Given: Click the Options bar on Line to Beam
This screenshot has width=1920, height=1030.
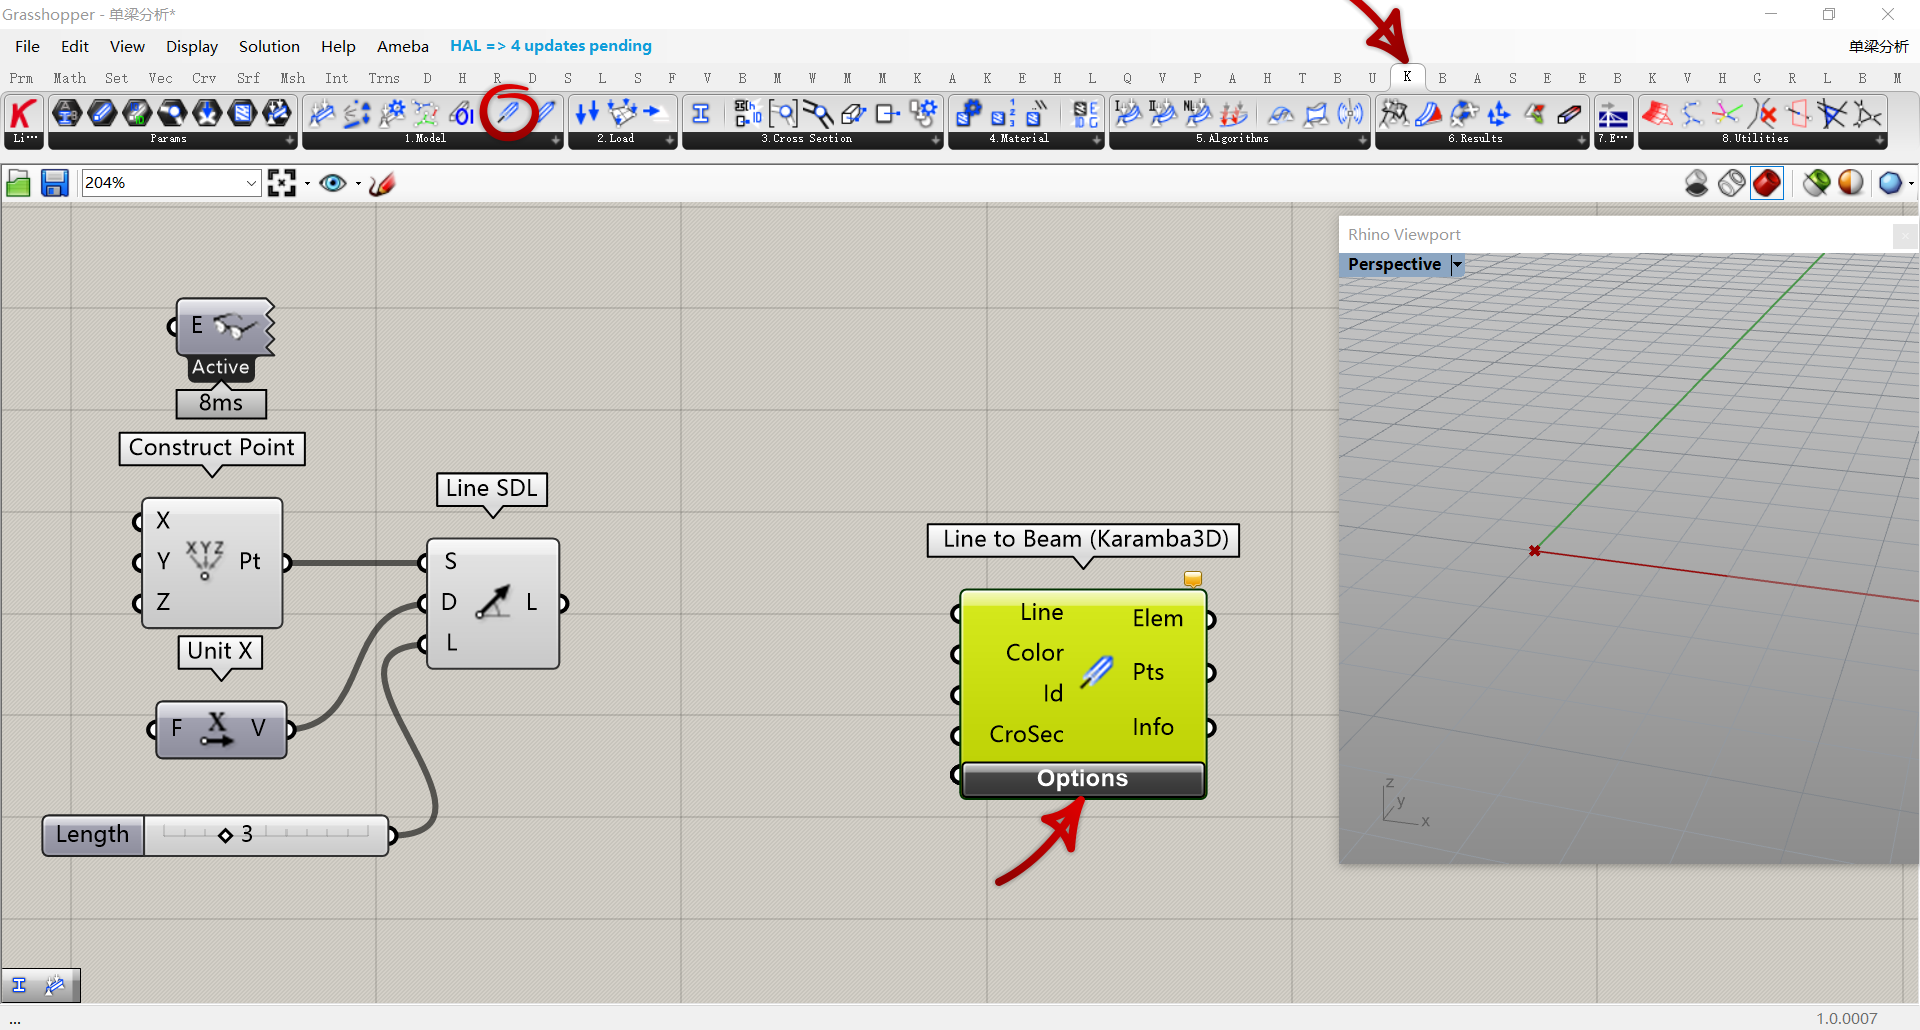Looking at the screenshot, I should click(x=1082, y=779).
